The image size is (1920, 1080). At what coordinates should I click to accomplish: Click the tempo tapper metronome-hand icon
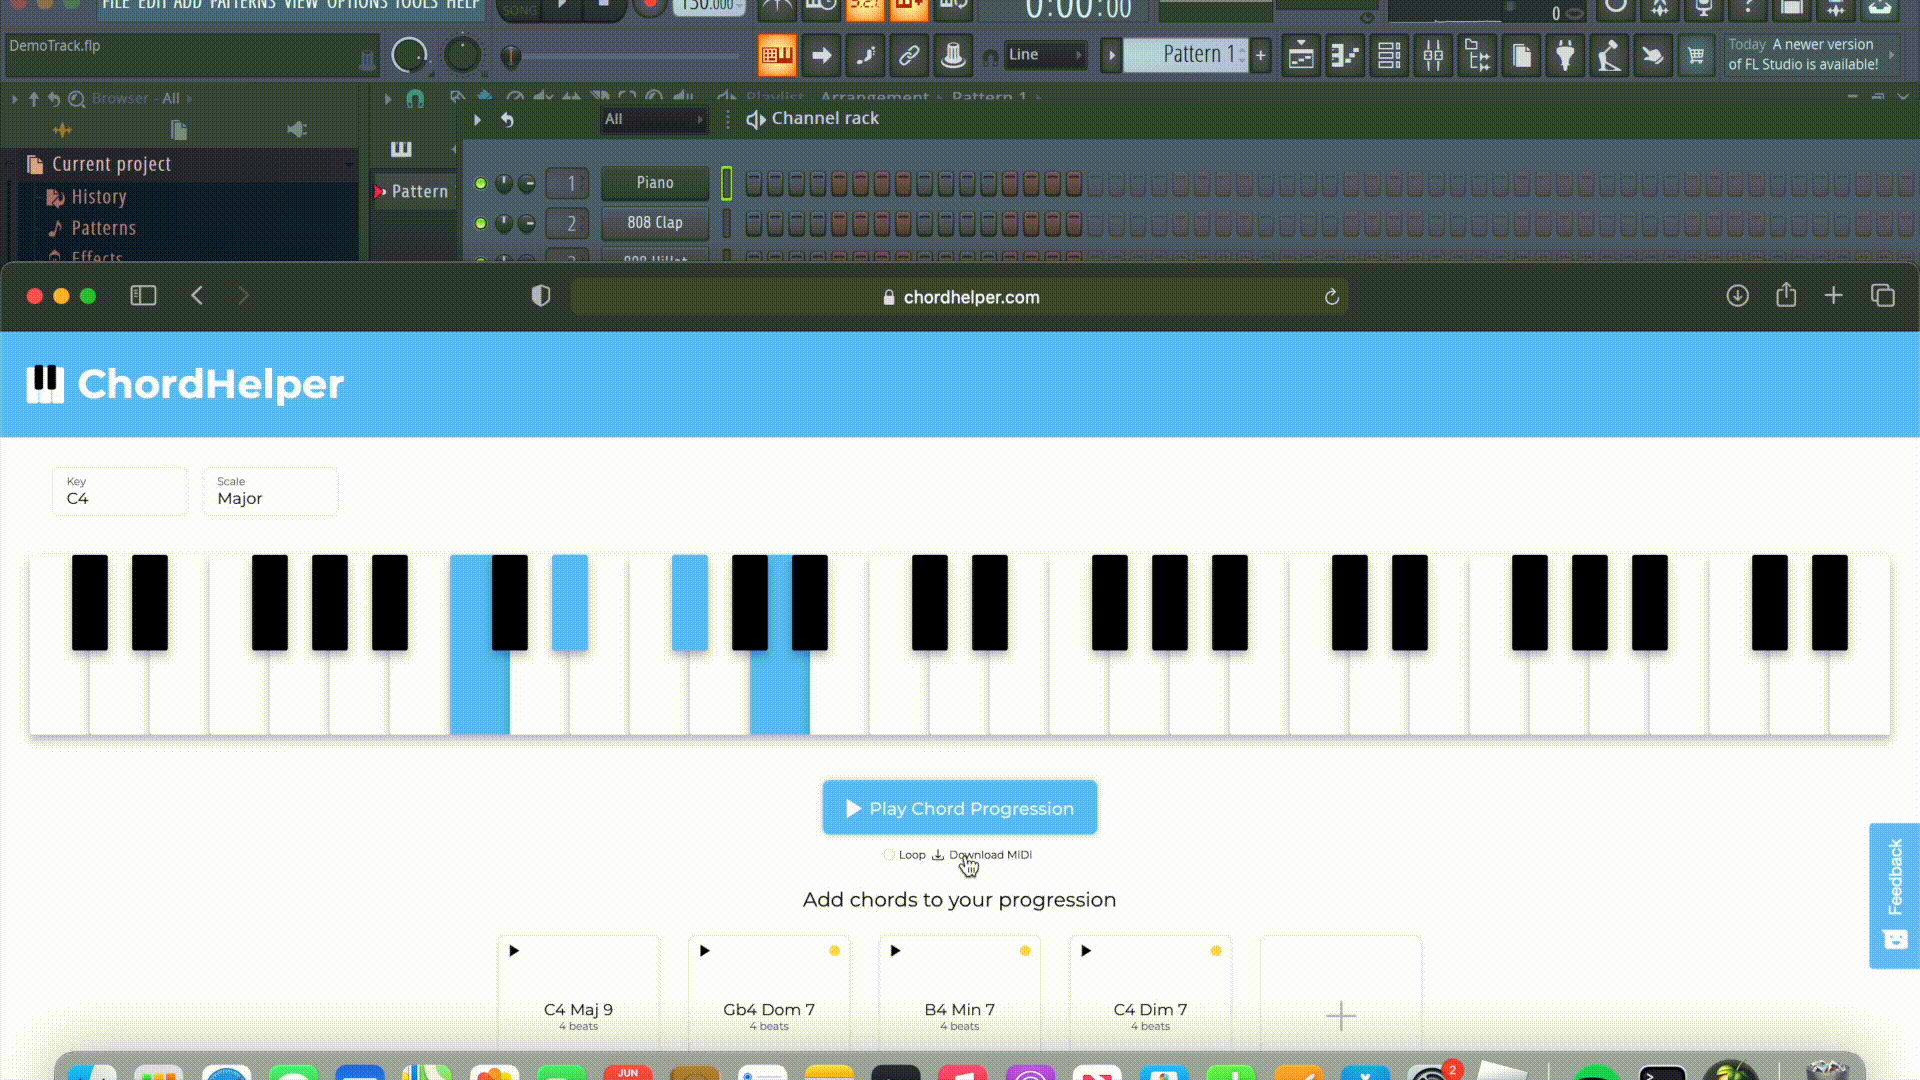click(x=1609, y=56)
